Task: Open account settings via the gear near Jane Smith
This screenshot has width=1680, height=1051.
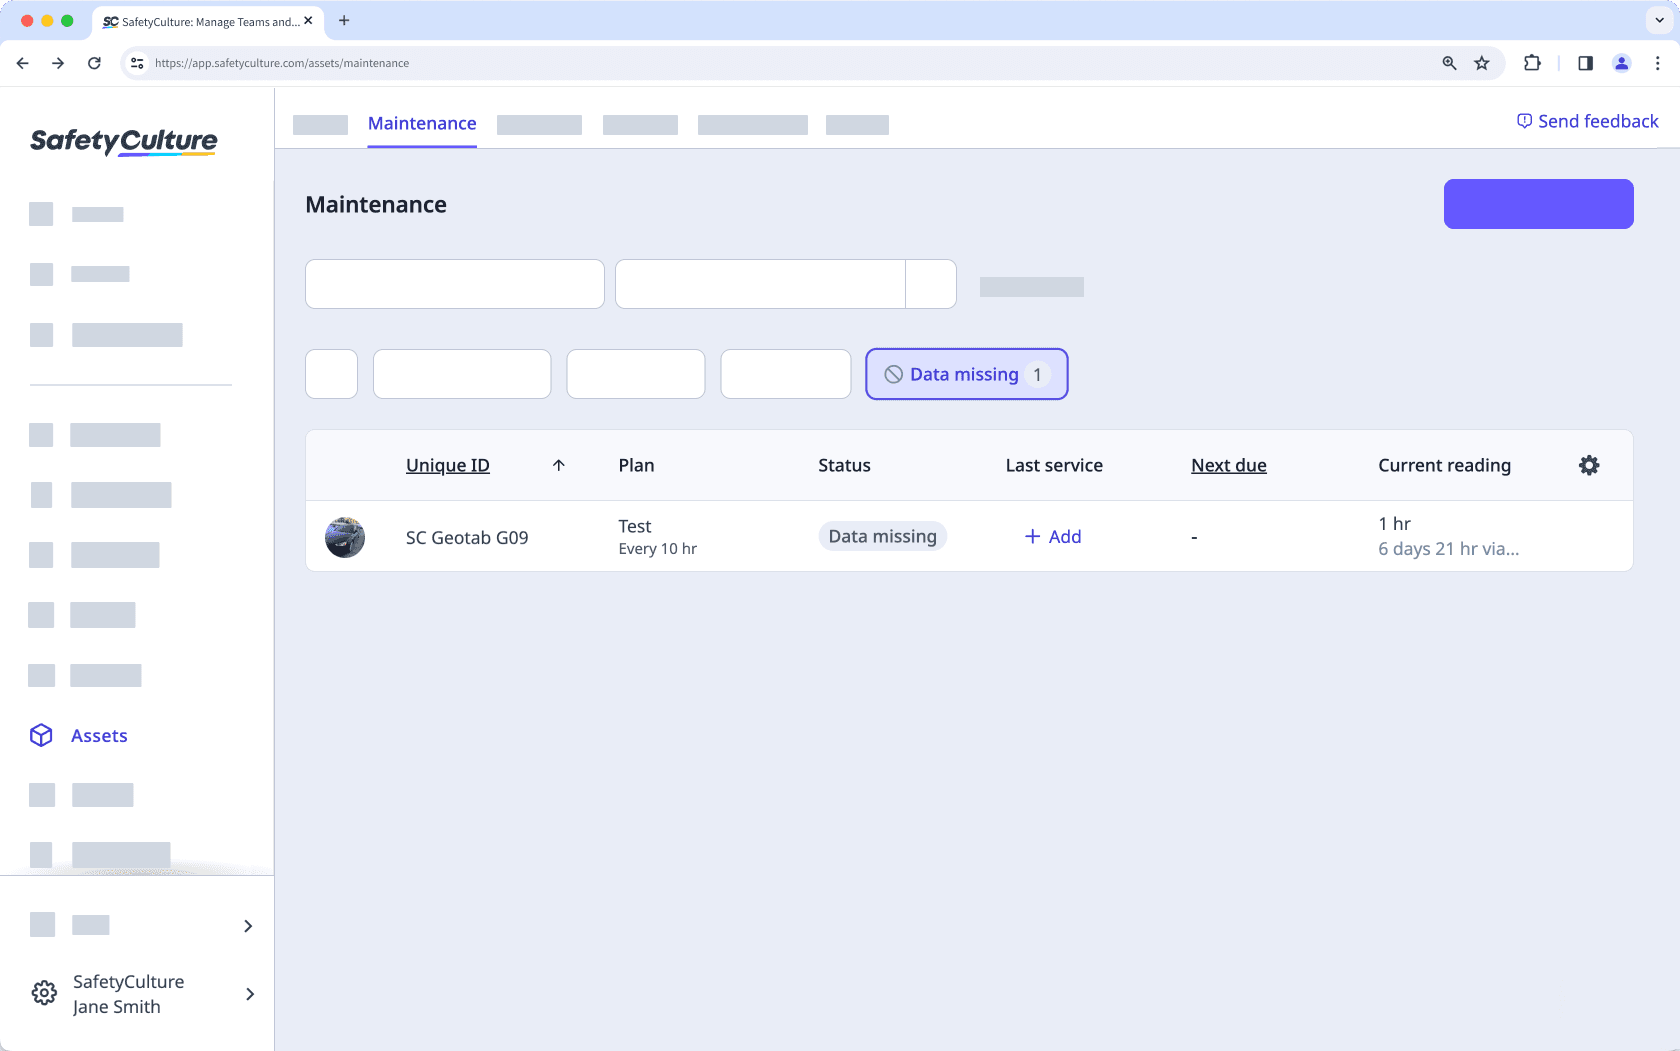Action: point(43,992)
